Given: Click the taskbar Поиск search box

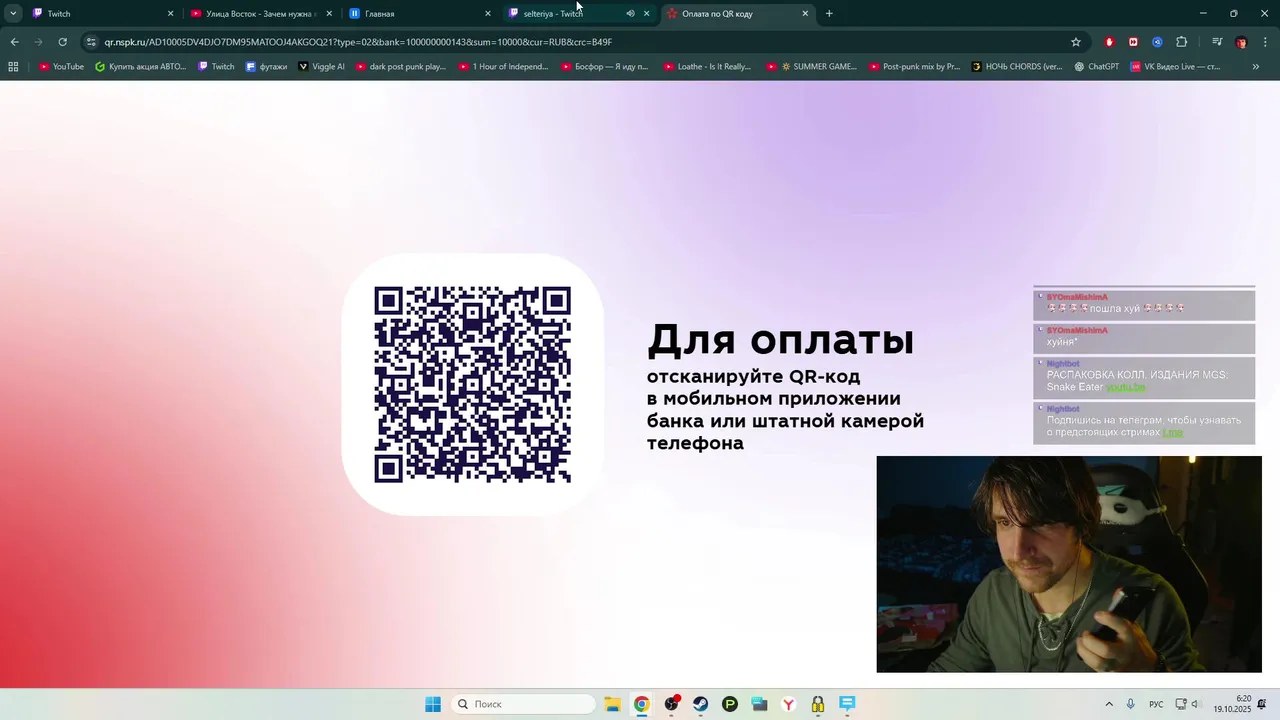Looking at the screenshot, I should (x=523, y=704).
